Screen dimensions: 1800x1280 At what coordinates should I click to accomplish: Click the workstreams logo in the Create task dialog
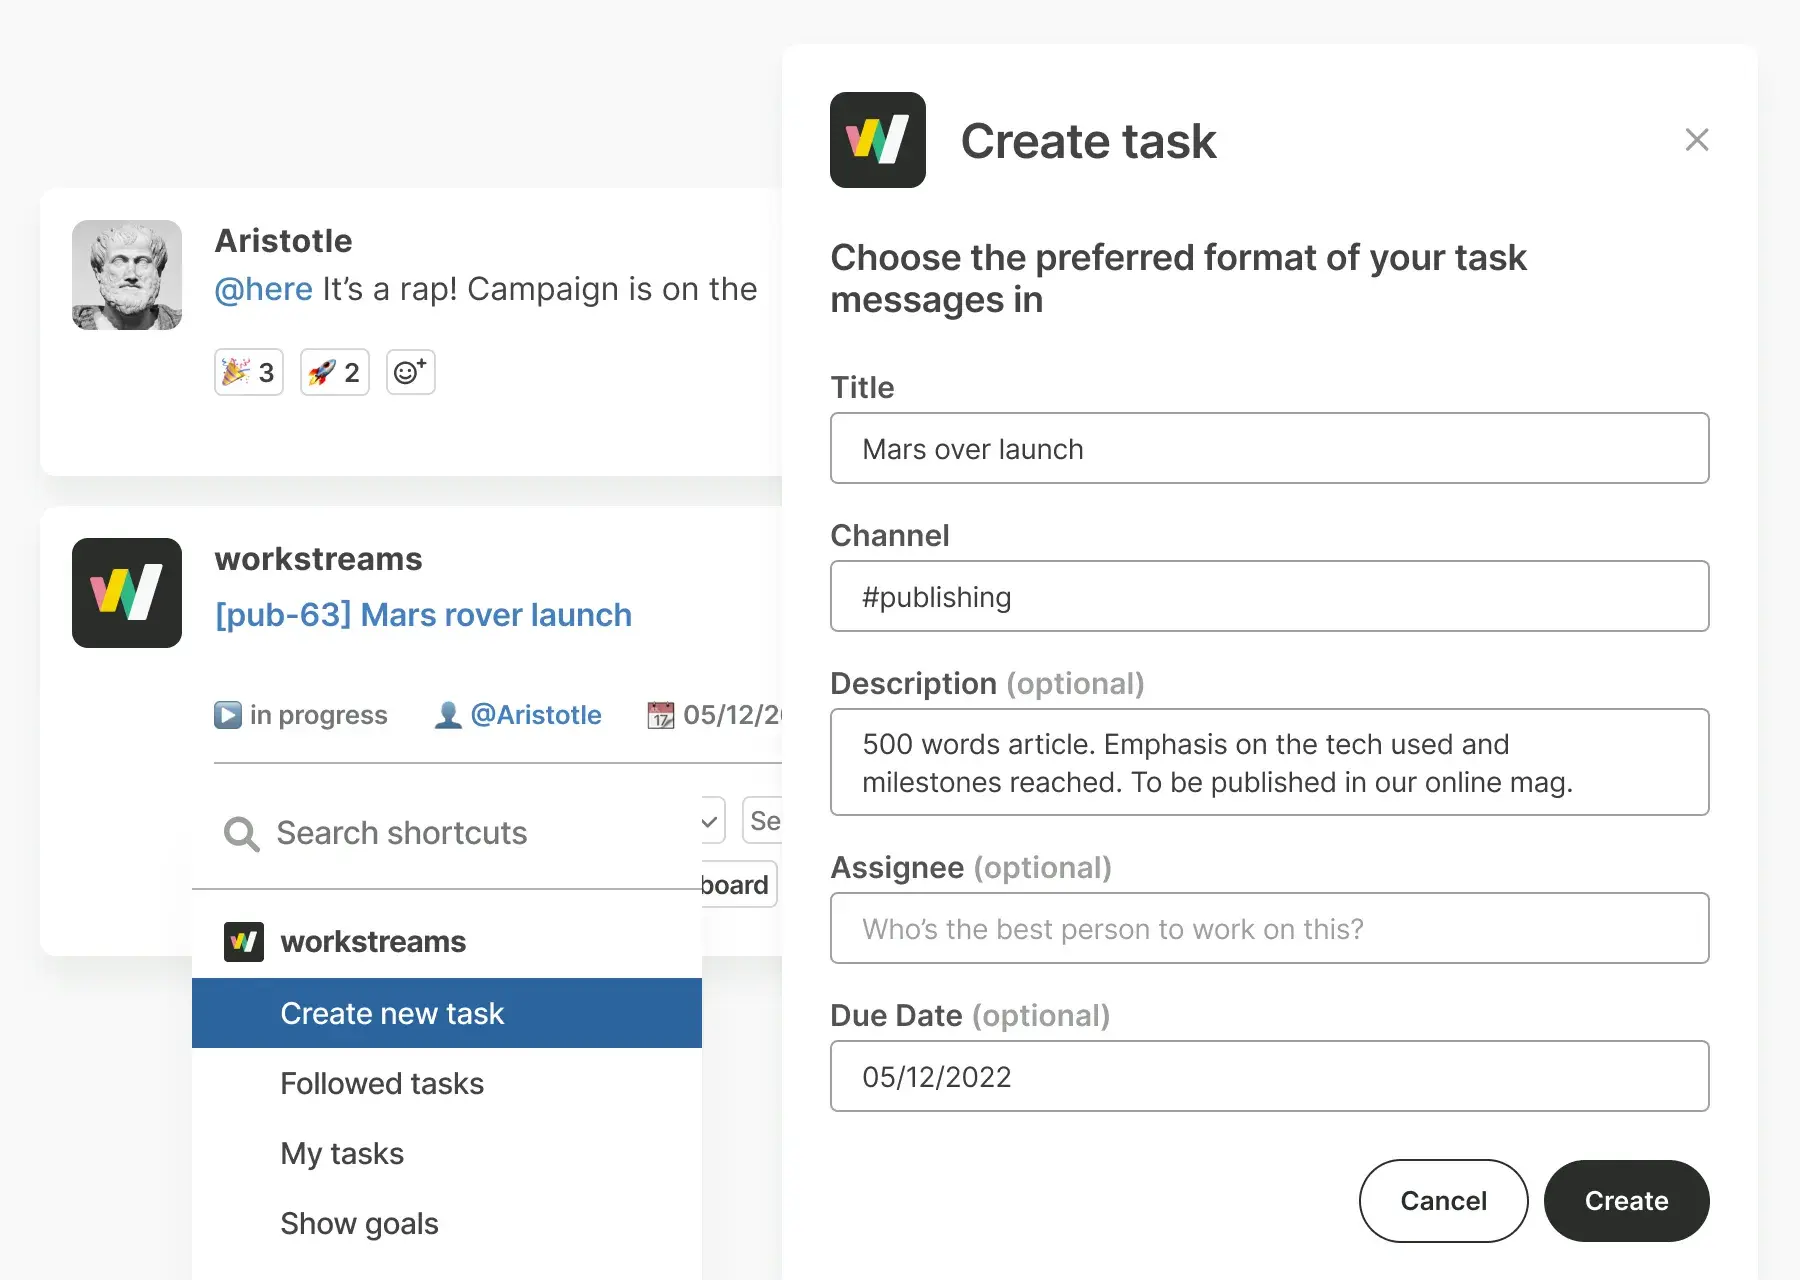pyautogui.click(x=877, y=140)
